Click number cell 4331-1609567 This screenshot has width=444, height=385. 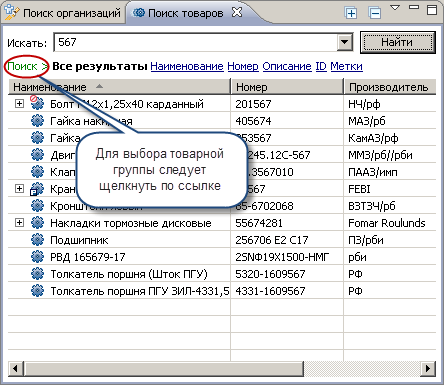coord(270,291)
